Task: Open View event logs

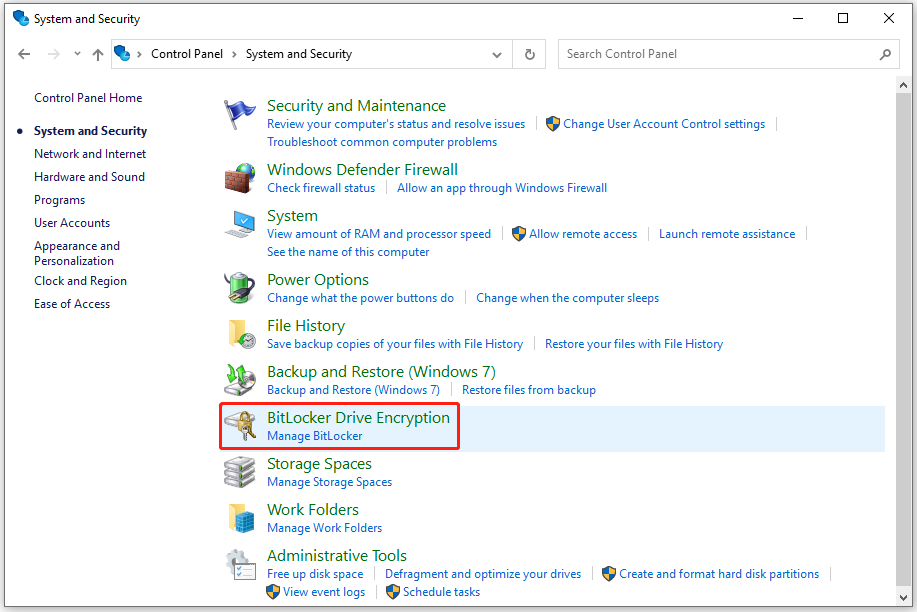Action: point(324,592)
